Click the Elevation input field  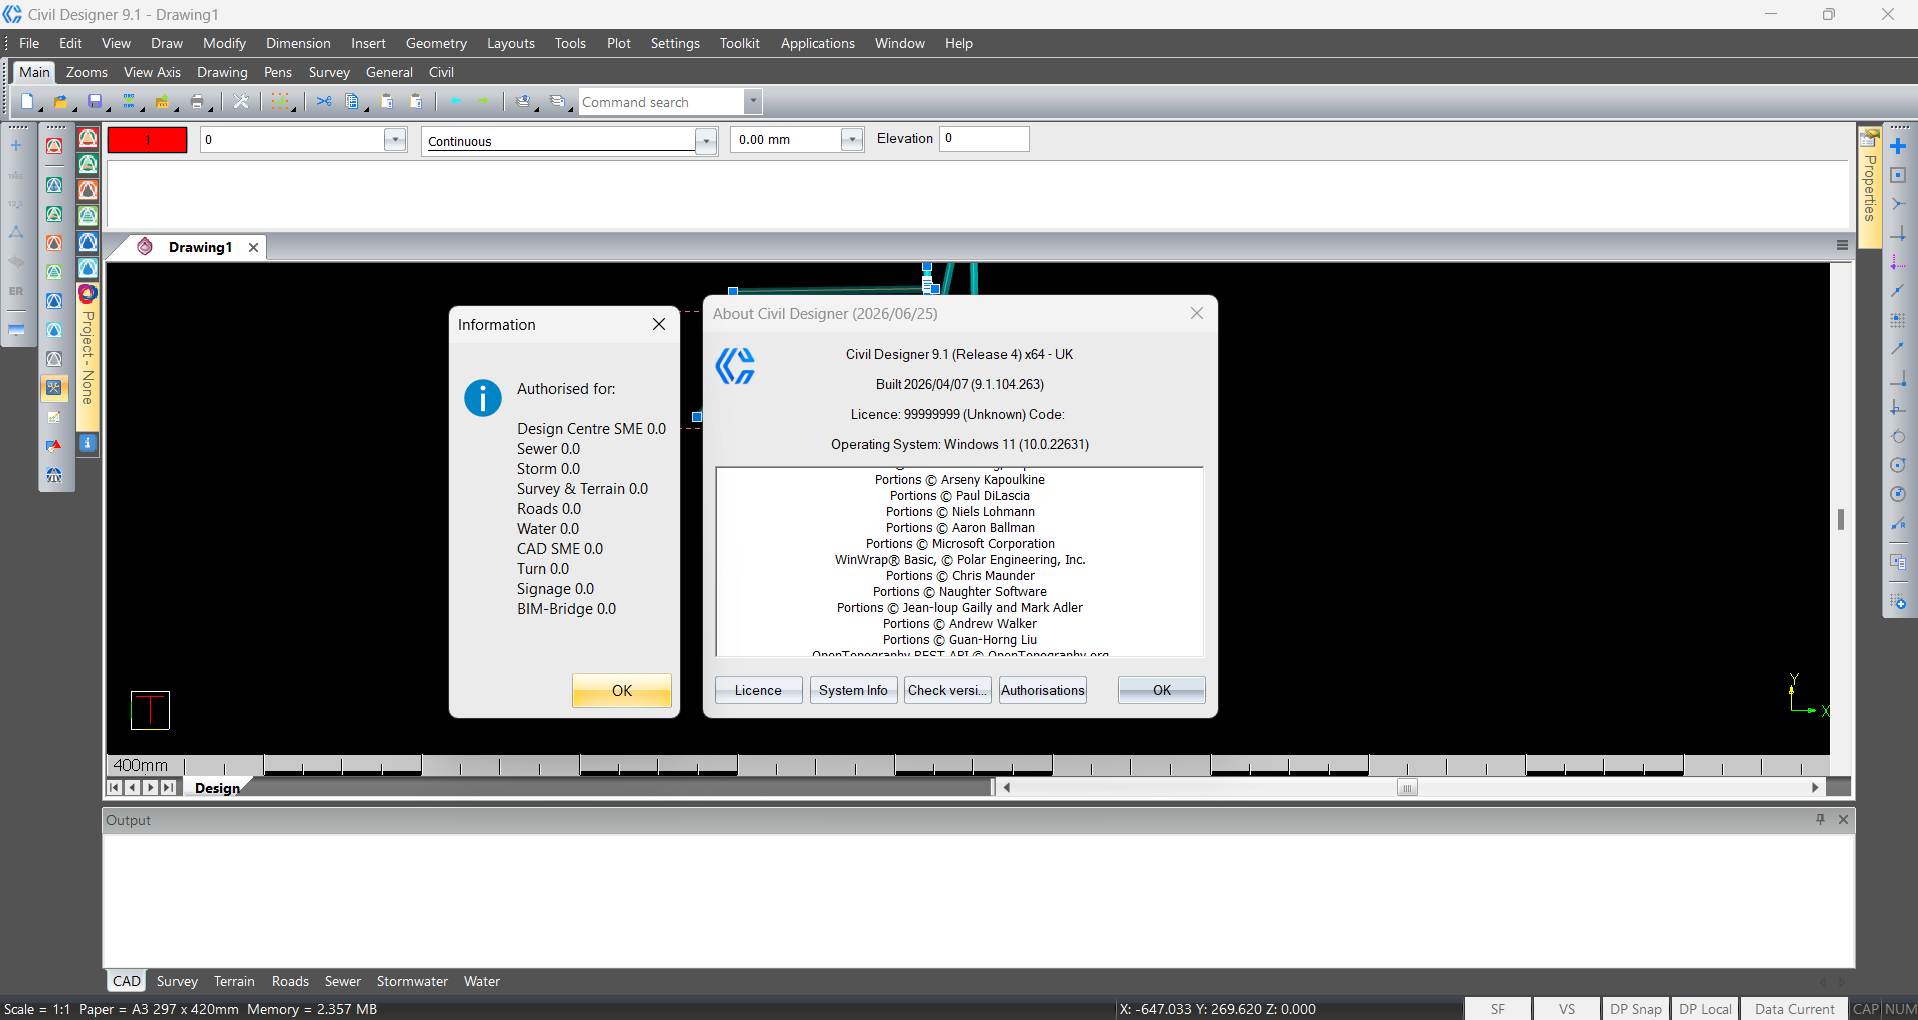tap(984, 139)
